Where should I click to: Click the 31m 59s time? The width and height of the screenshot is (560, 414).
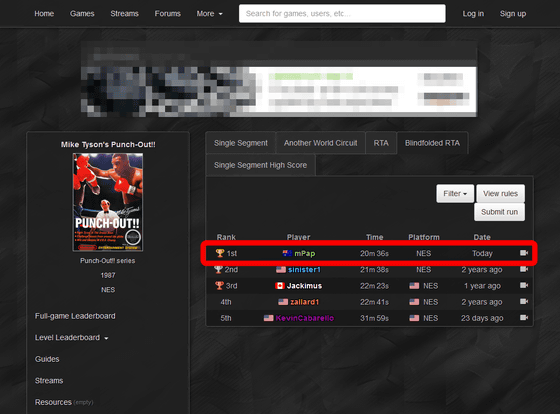click(374, 318)
